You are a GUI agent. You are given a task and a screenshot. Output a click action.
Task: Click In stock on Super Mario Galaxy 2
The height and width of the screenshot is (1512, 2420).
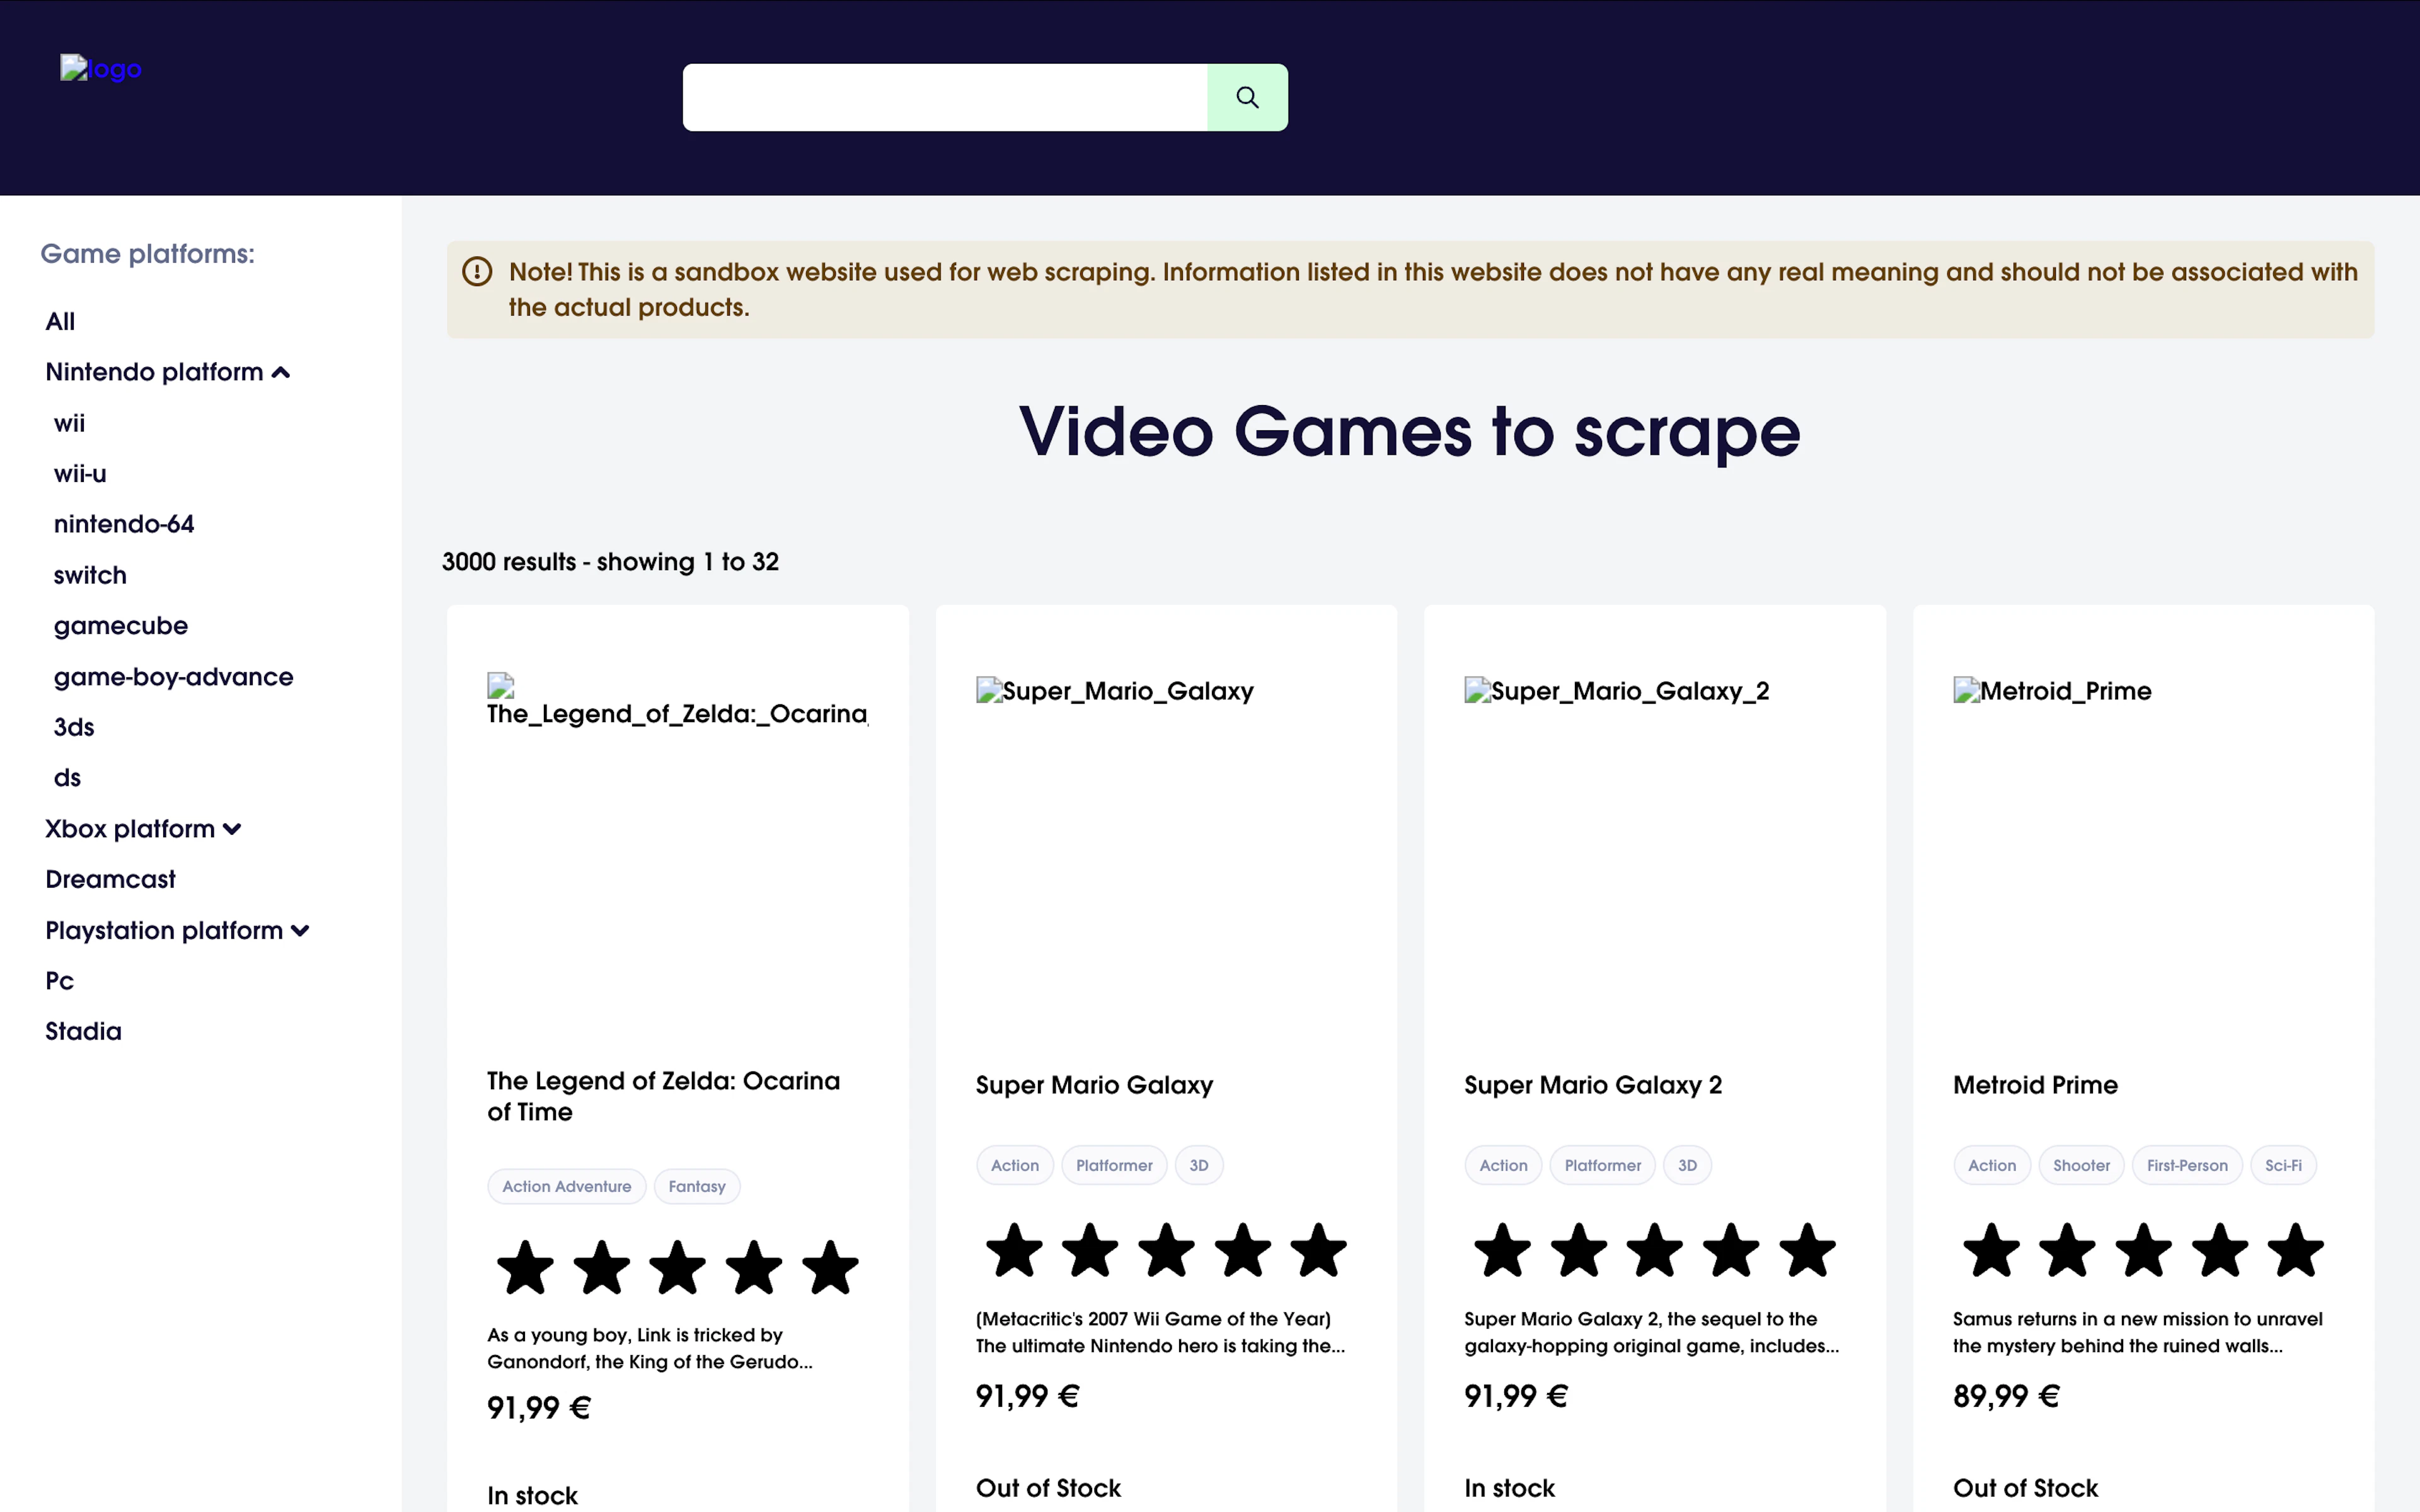[x=1509, y=1488]
